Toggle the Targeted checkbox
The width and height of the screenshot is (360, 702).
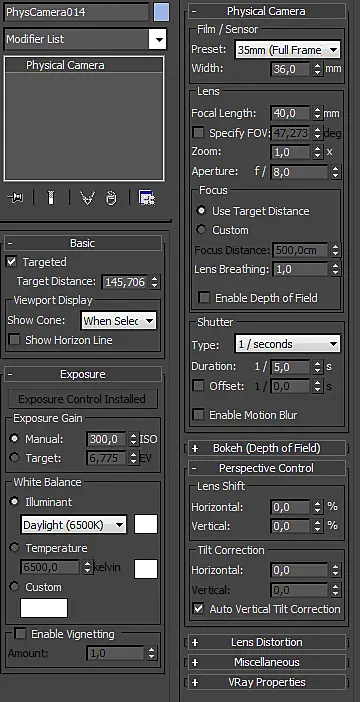(12, 262)
